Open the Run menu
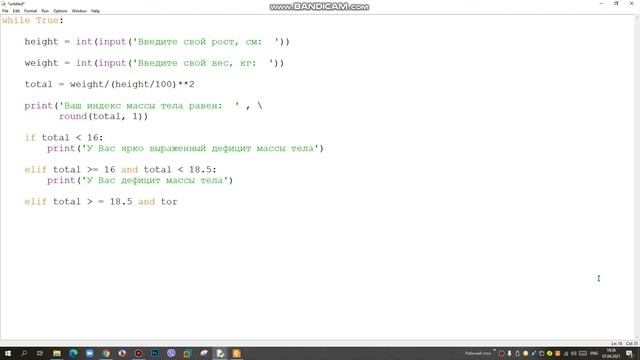 (x=45, y=11)
